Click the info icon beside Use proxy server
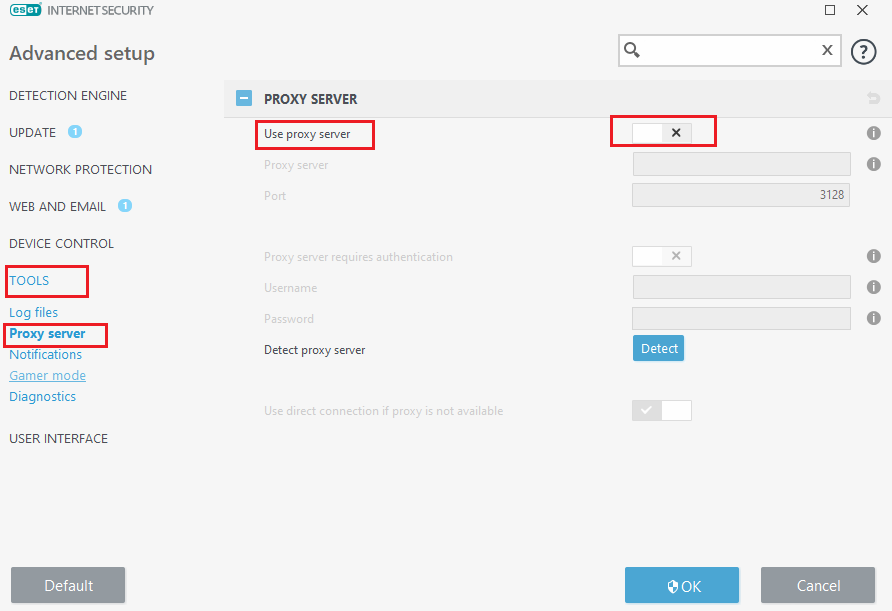Viewport: 892px width, 611px height. [x=873, y=133]
